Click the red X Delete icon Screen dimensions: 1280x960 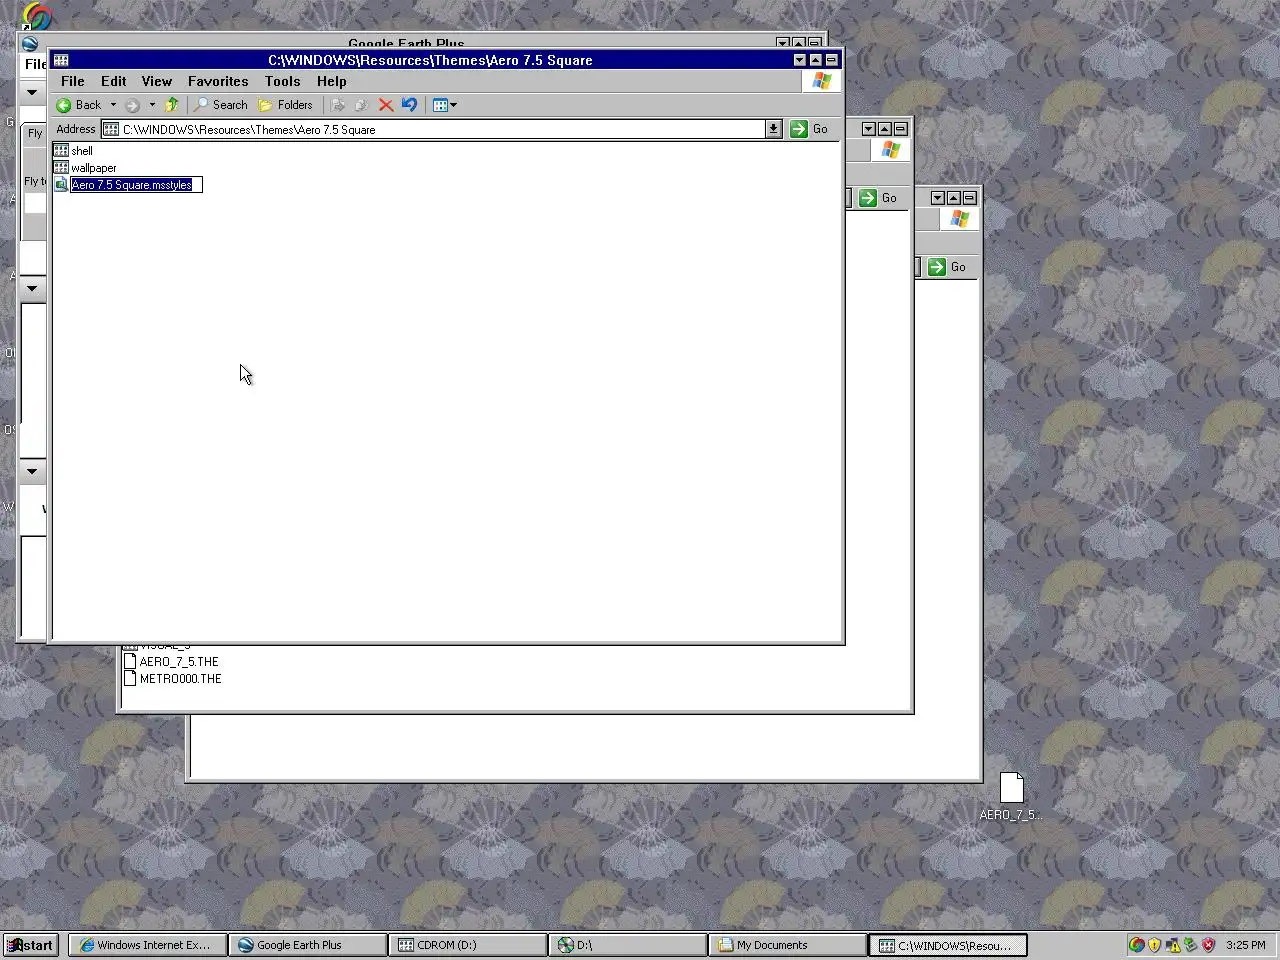[x=385, y=105]
